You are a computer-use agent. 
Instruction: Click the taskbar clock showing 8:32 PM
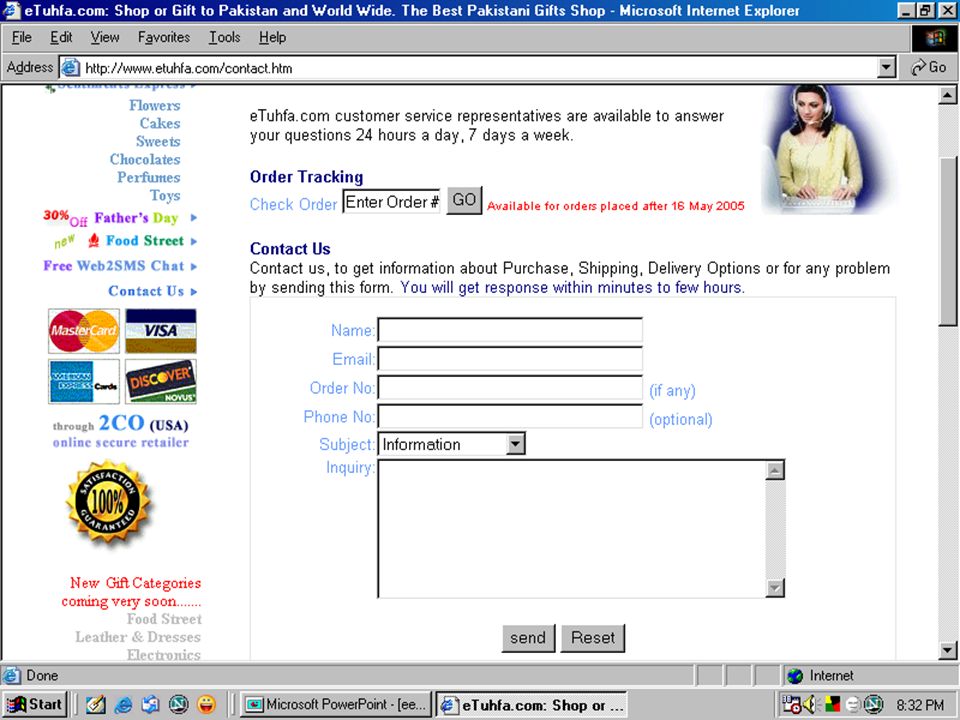920,705
